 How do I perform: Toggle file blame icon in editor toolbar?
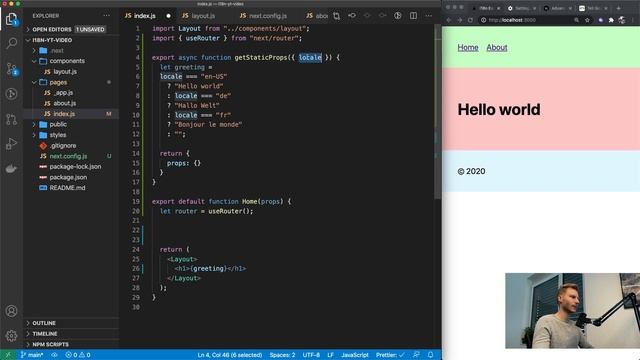[398, 16]
